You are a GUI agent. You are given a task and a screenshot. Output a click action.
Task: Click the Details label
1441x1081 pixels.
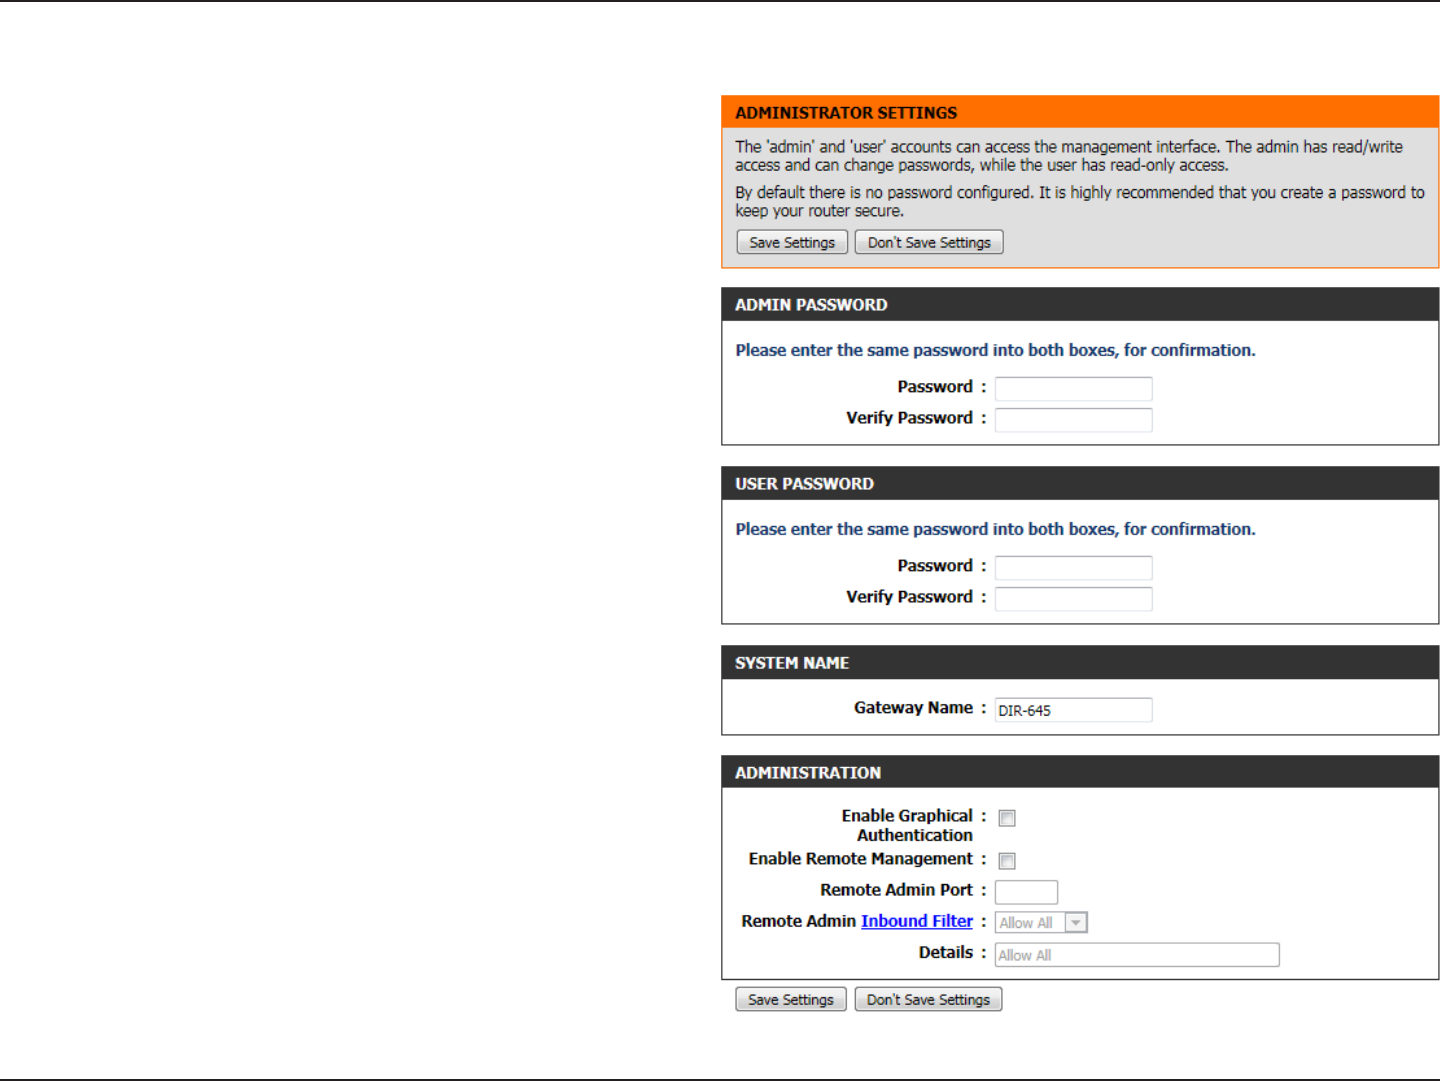click(946, 953)
